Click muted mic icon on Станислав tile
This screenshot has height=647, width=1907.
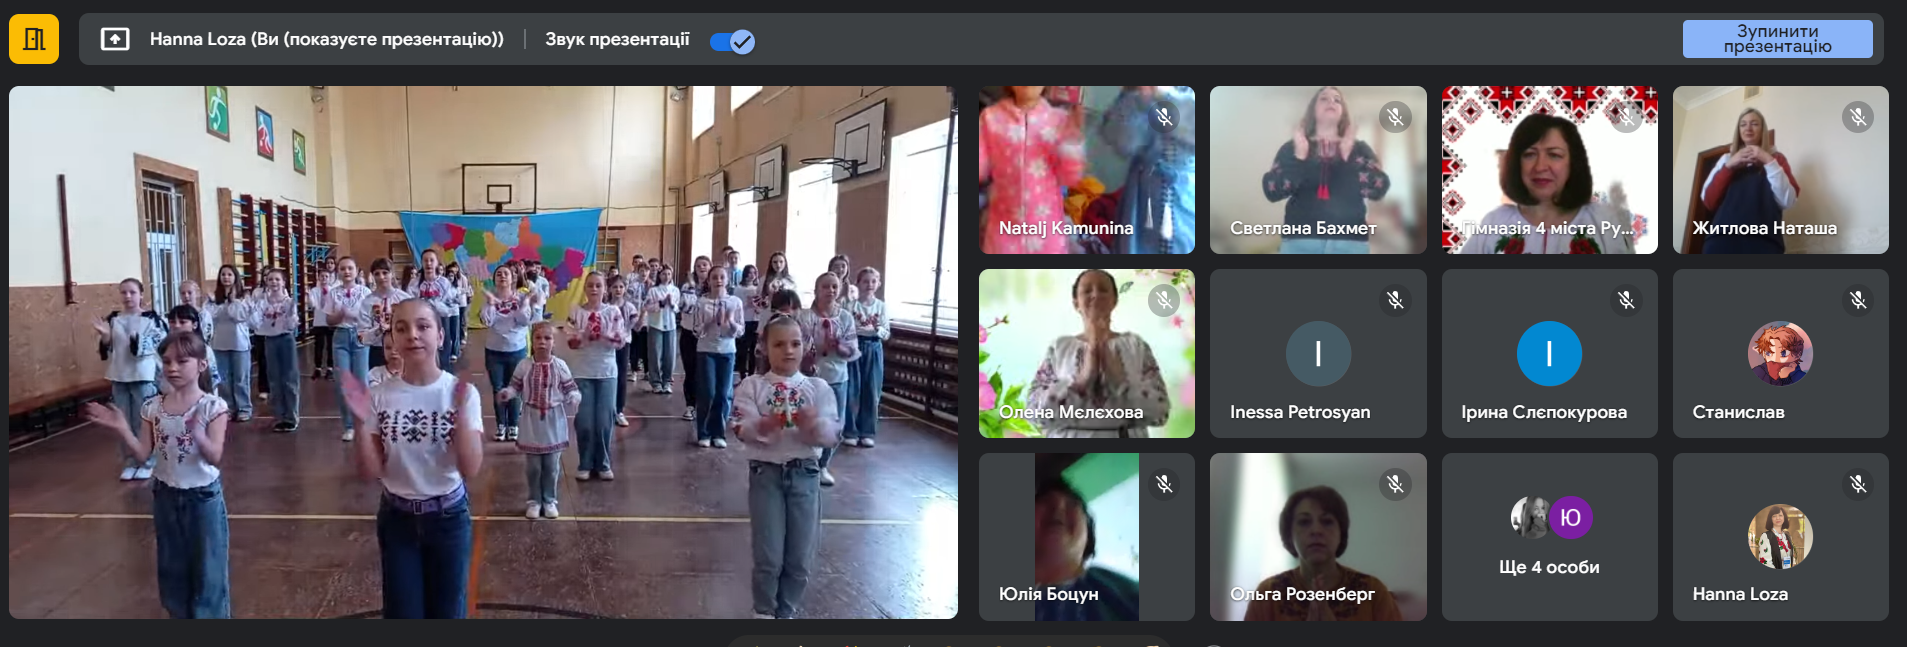point(1857,300)
